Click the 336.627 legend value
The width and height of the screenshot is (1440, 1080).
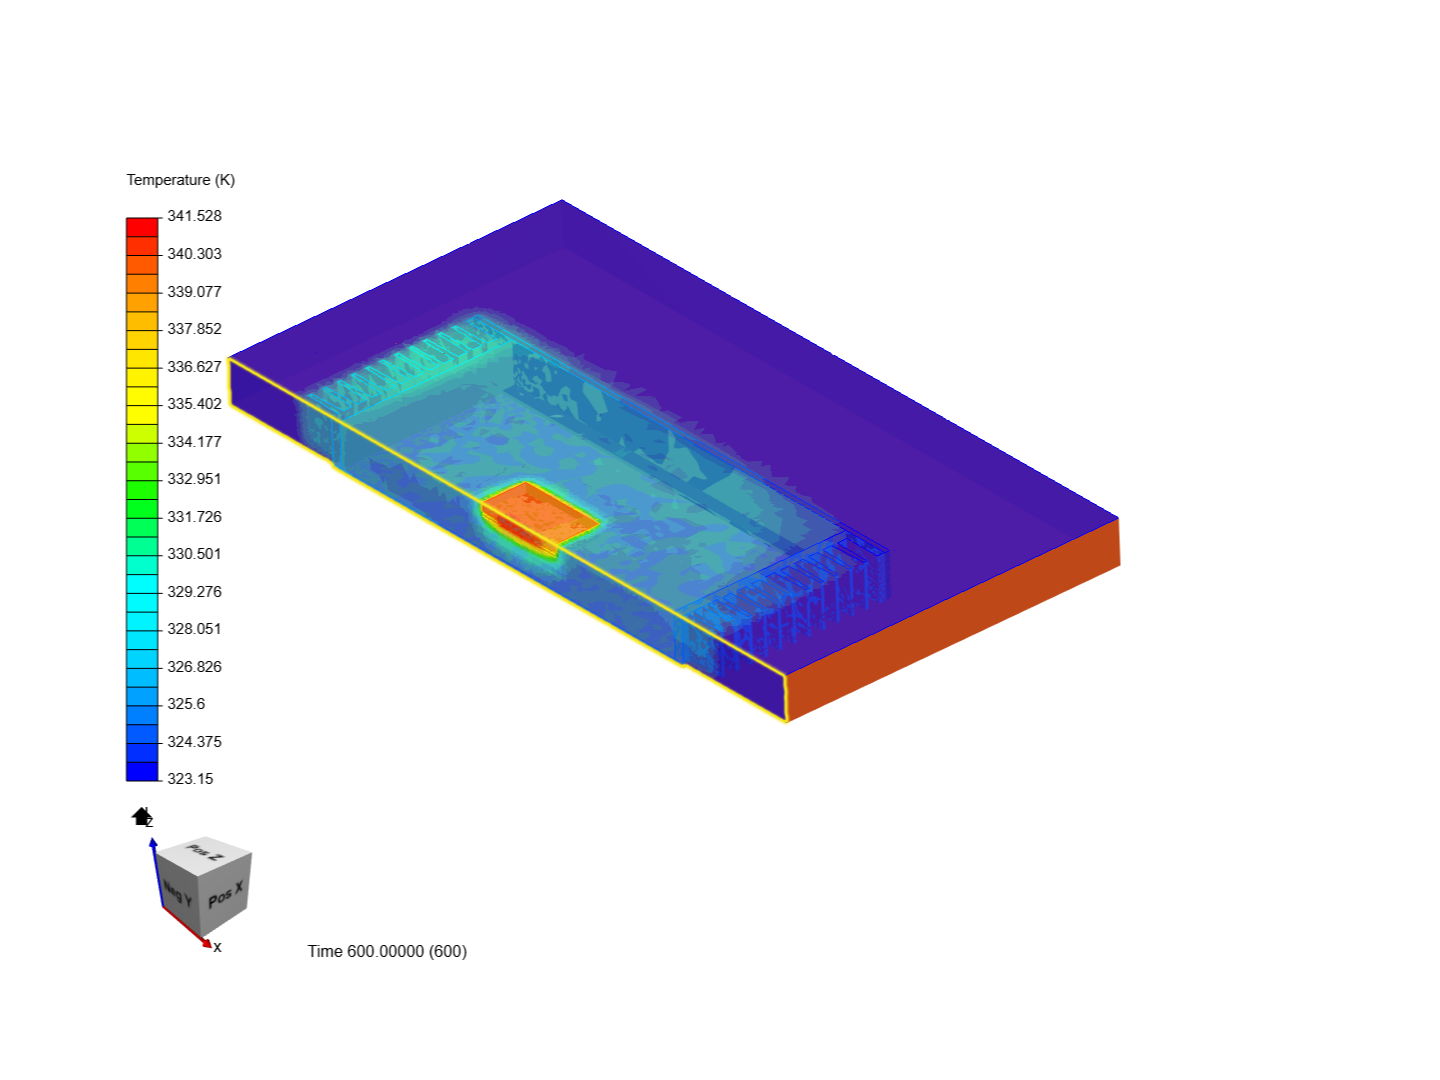pos(194,367)
